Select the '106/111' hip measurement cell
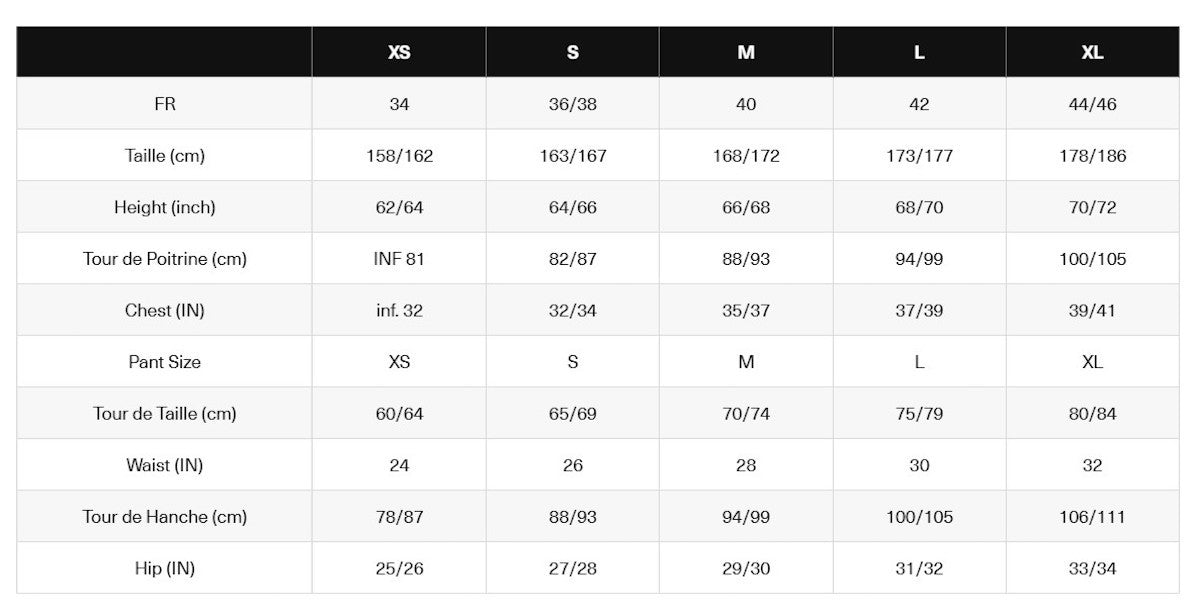Viewport: 1200px width, 612px height. pyautogui.click(x=1092, y=517)
